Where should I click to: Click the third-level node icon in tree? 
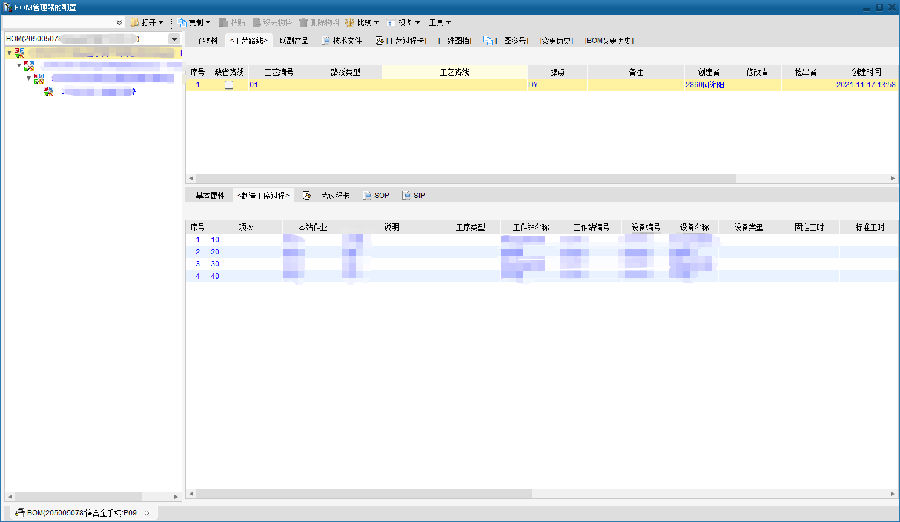38,79
